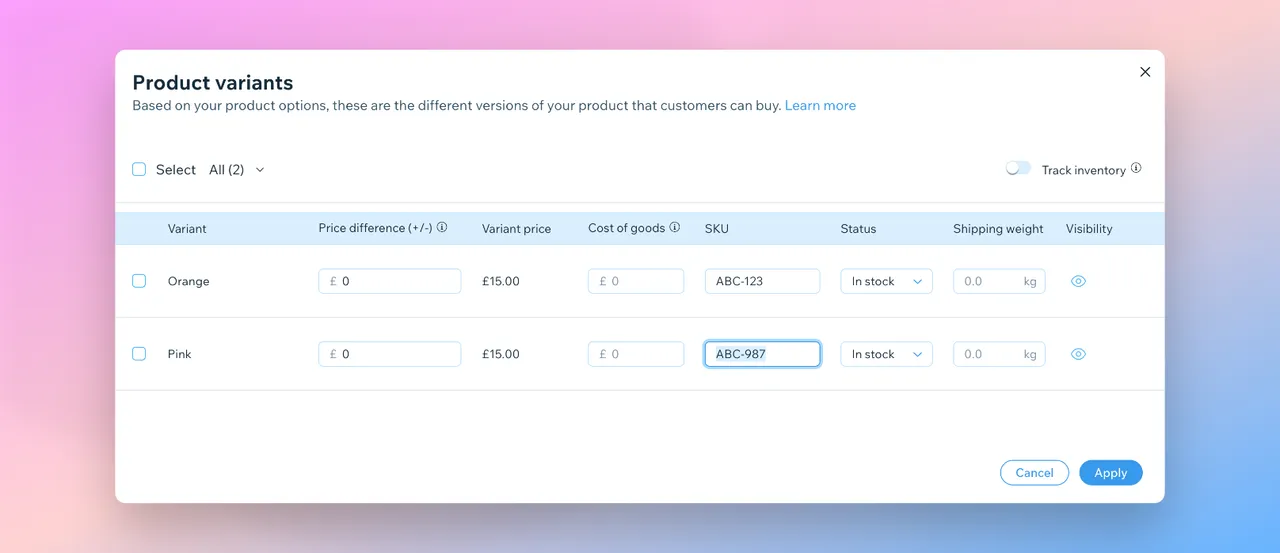This screenshot has width=1280, height=553.
Task: Open the Pink variant status dropdown
Action: coord(886,354)
